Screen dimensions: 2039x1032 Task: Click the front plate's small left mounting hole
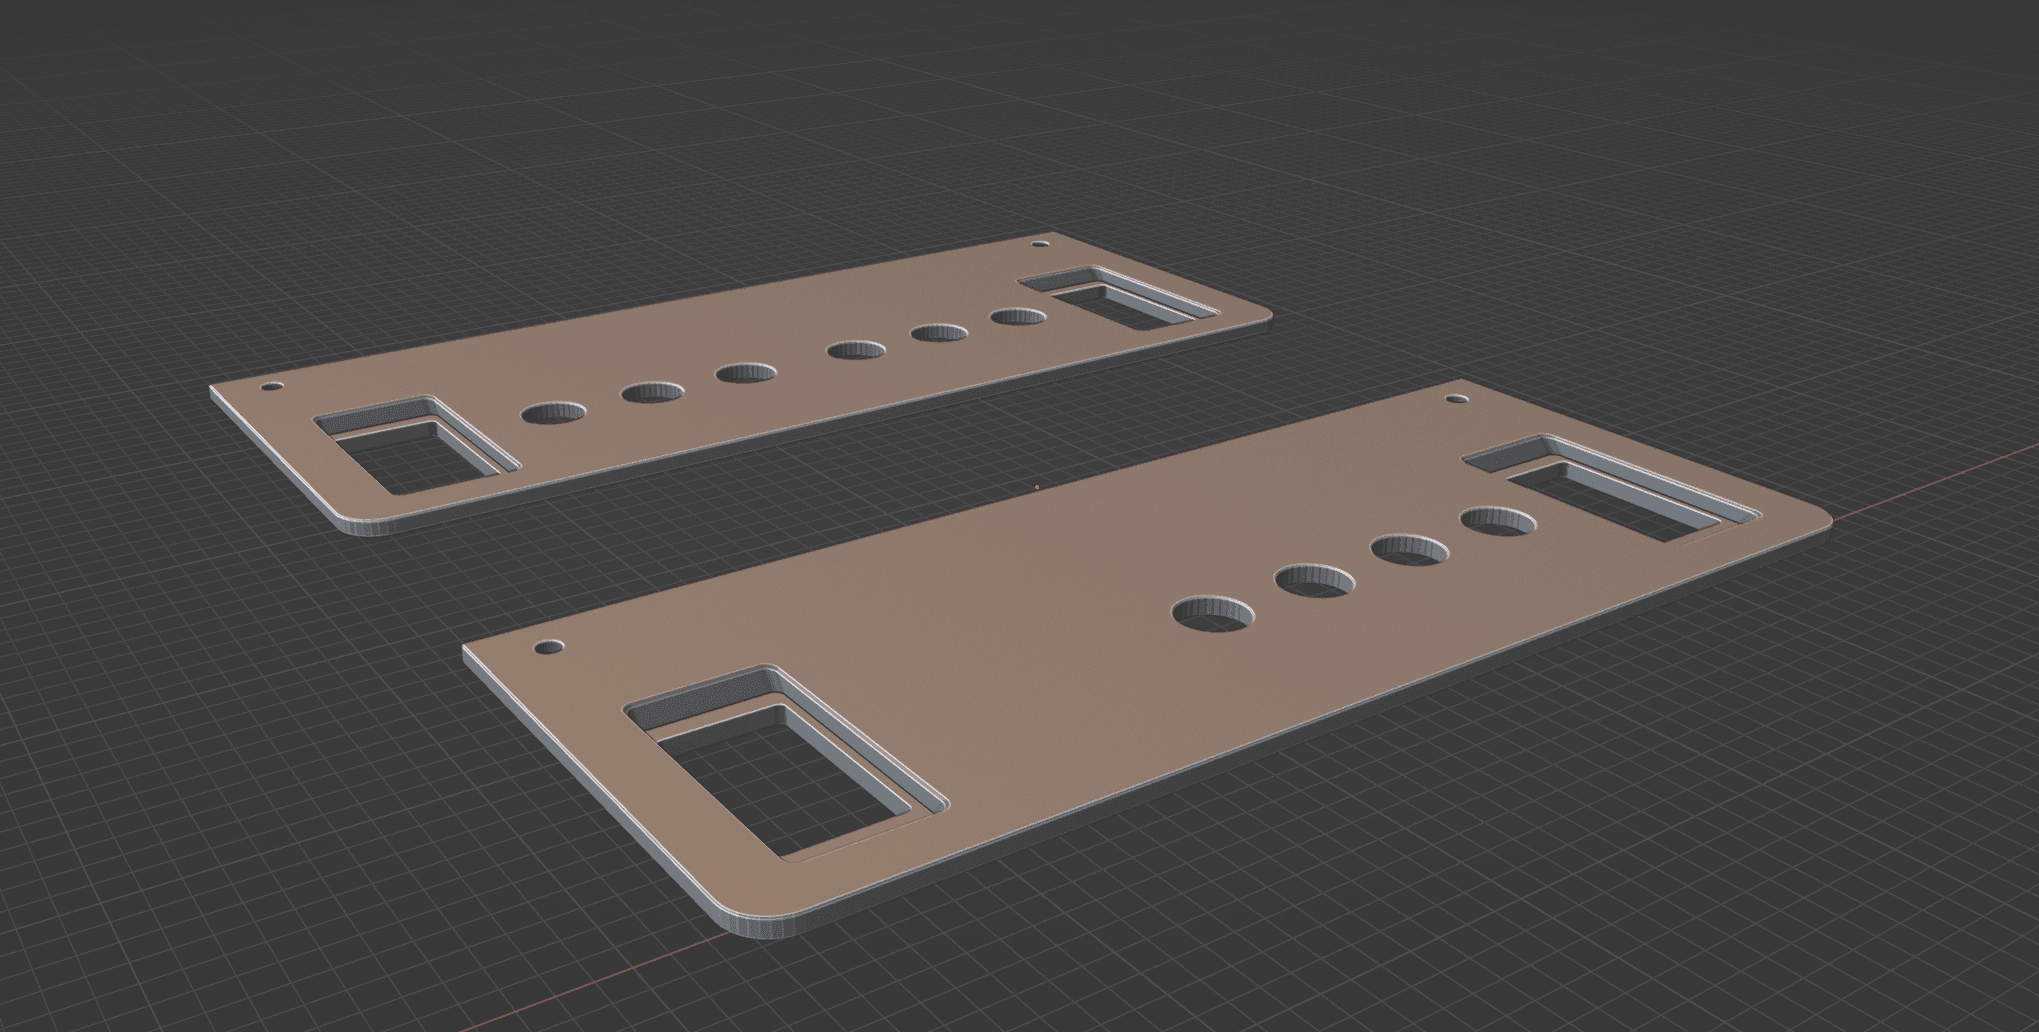549,647
